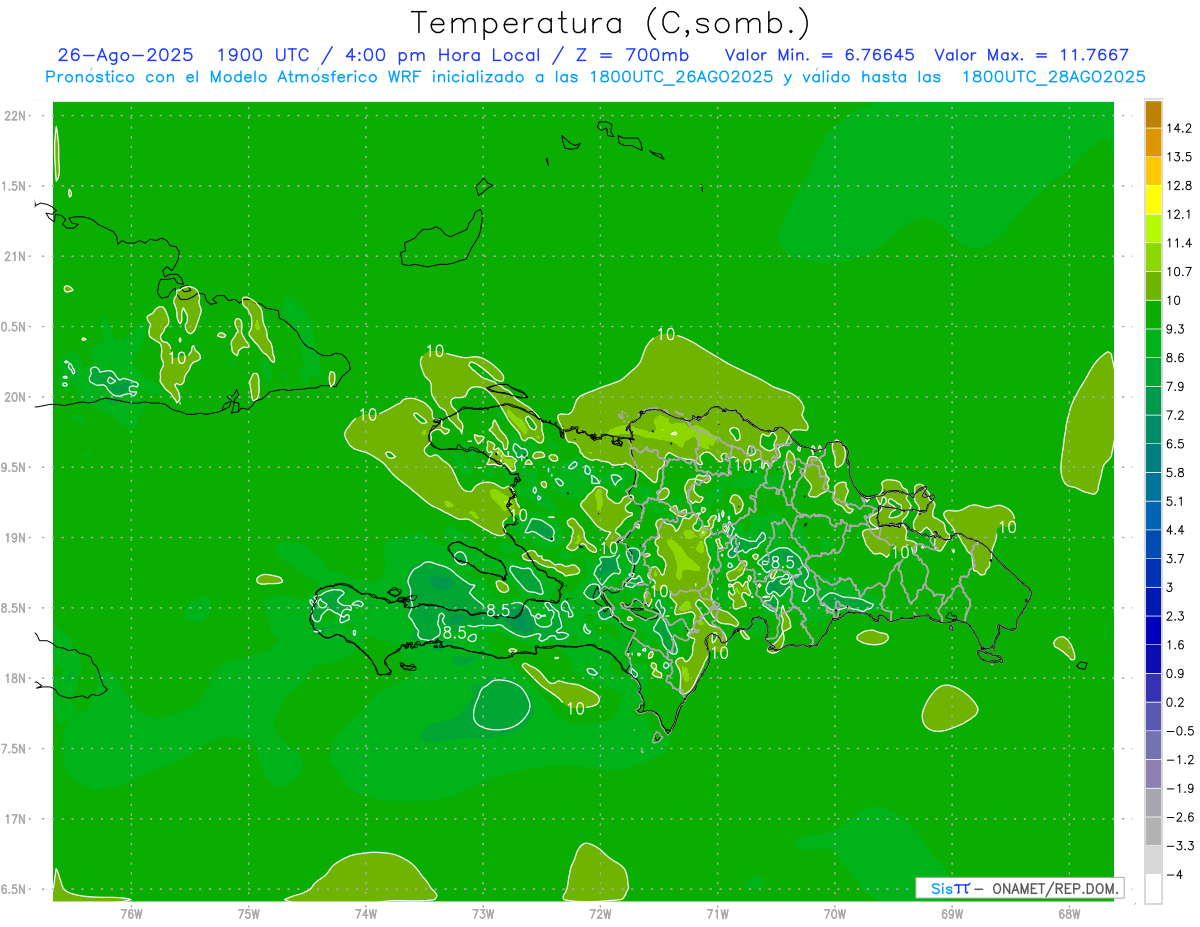Click the 21N latitude axis label
The image size is (1200, 927).
17,257
